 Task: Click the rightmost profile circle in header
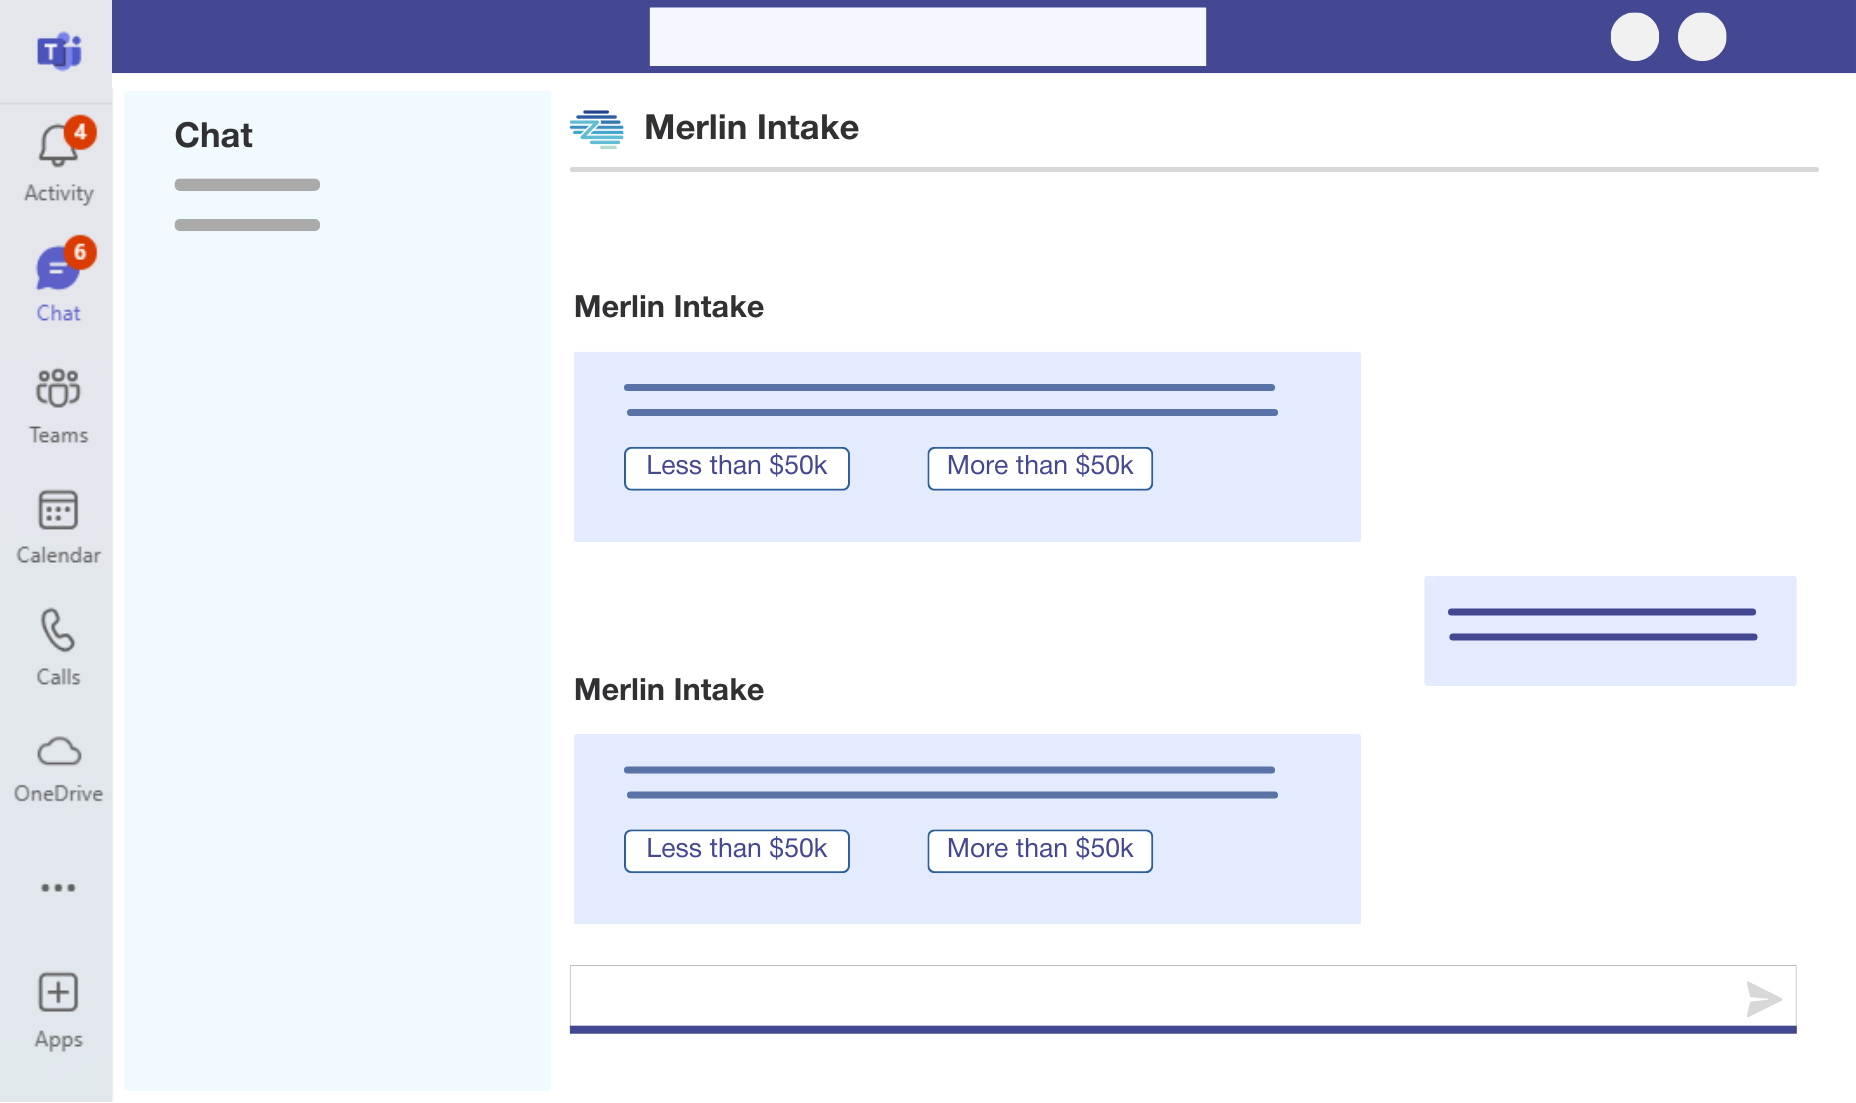pyautogui.click(x=1701, y=37)
